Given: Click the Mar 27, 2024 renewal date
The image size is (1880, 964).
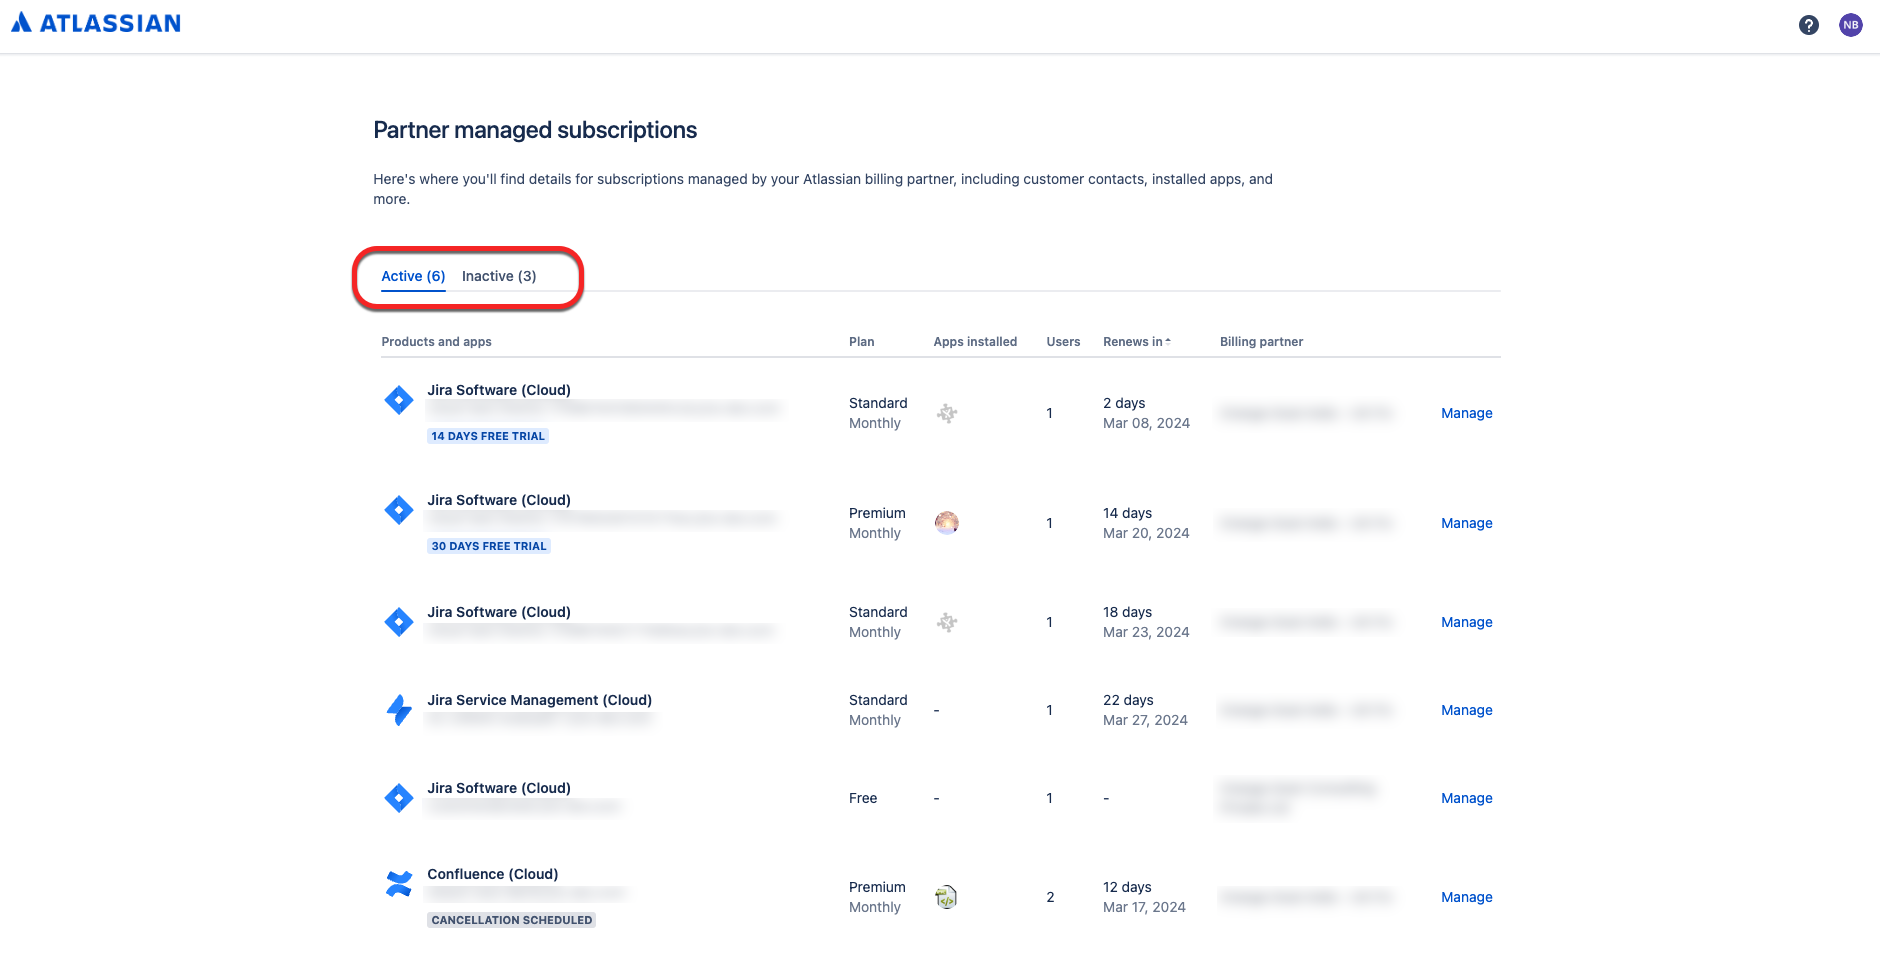Looking at the screenshot, I should click(1145, 720).
